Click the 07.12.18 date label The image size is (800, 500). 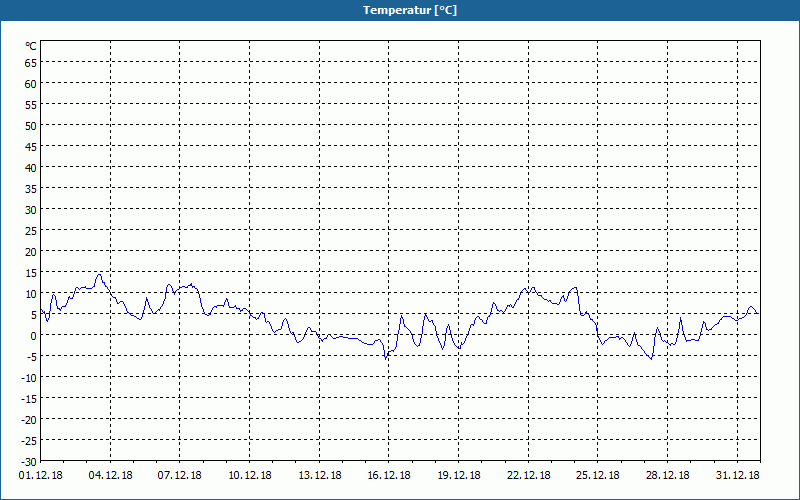click(x=180, y=475)
